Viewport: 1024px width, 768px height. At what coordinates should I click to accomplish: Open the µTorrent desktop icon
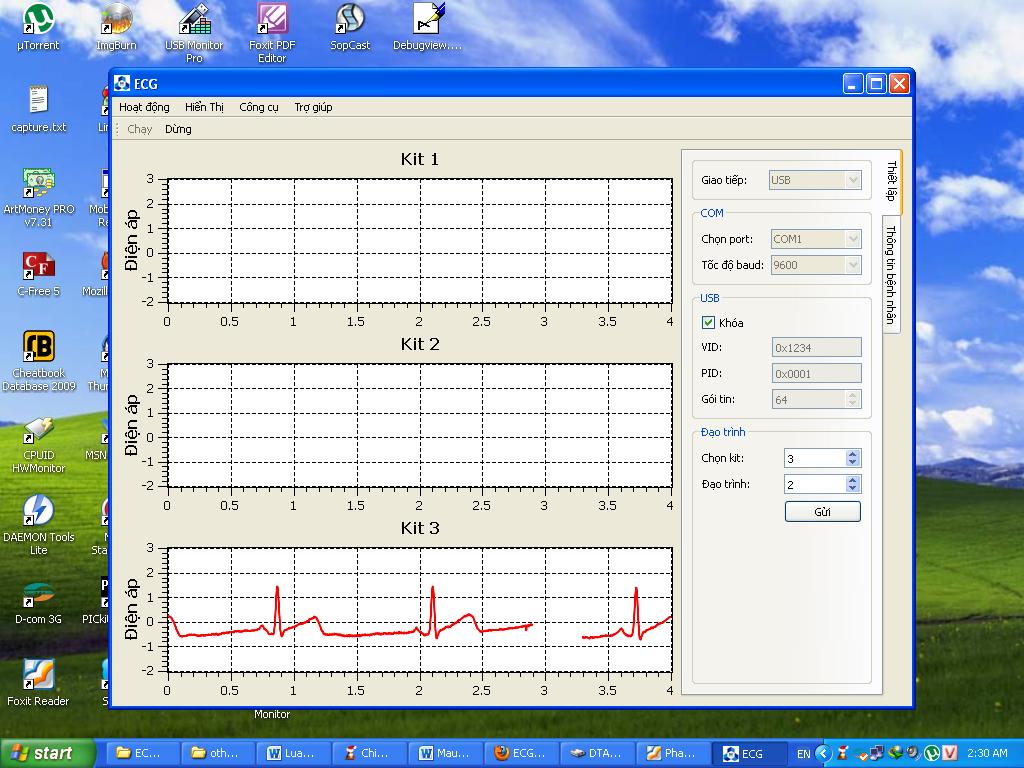tap(38, 20)
